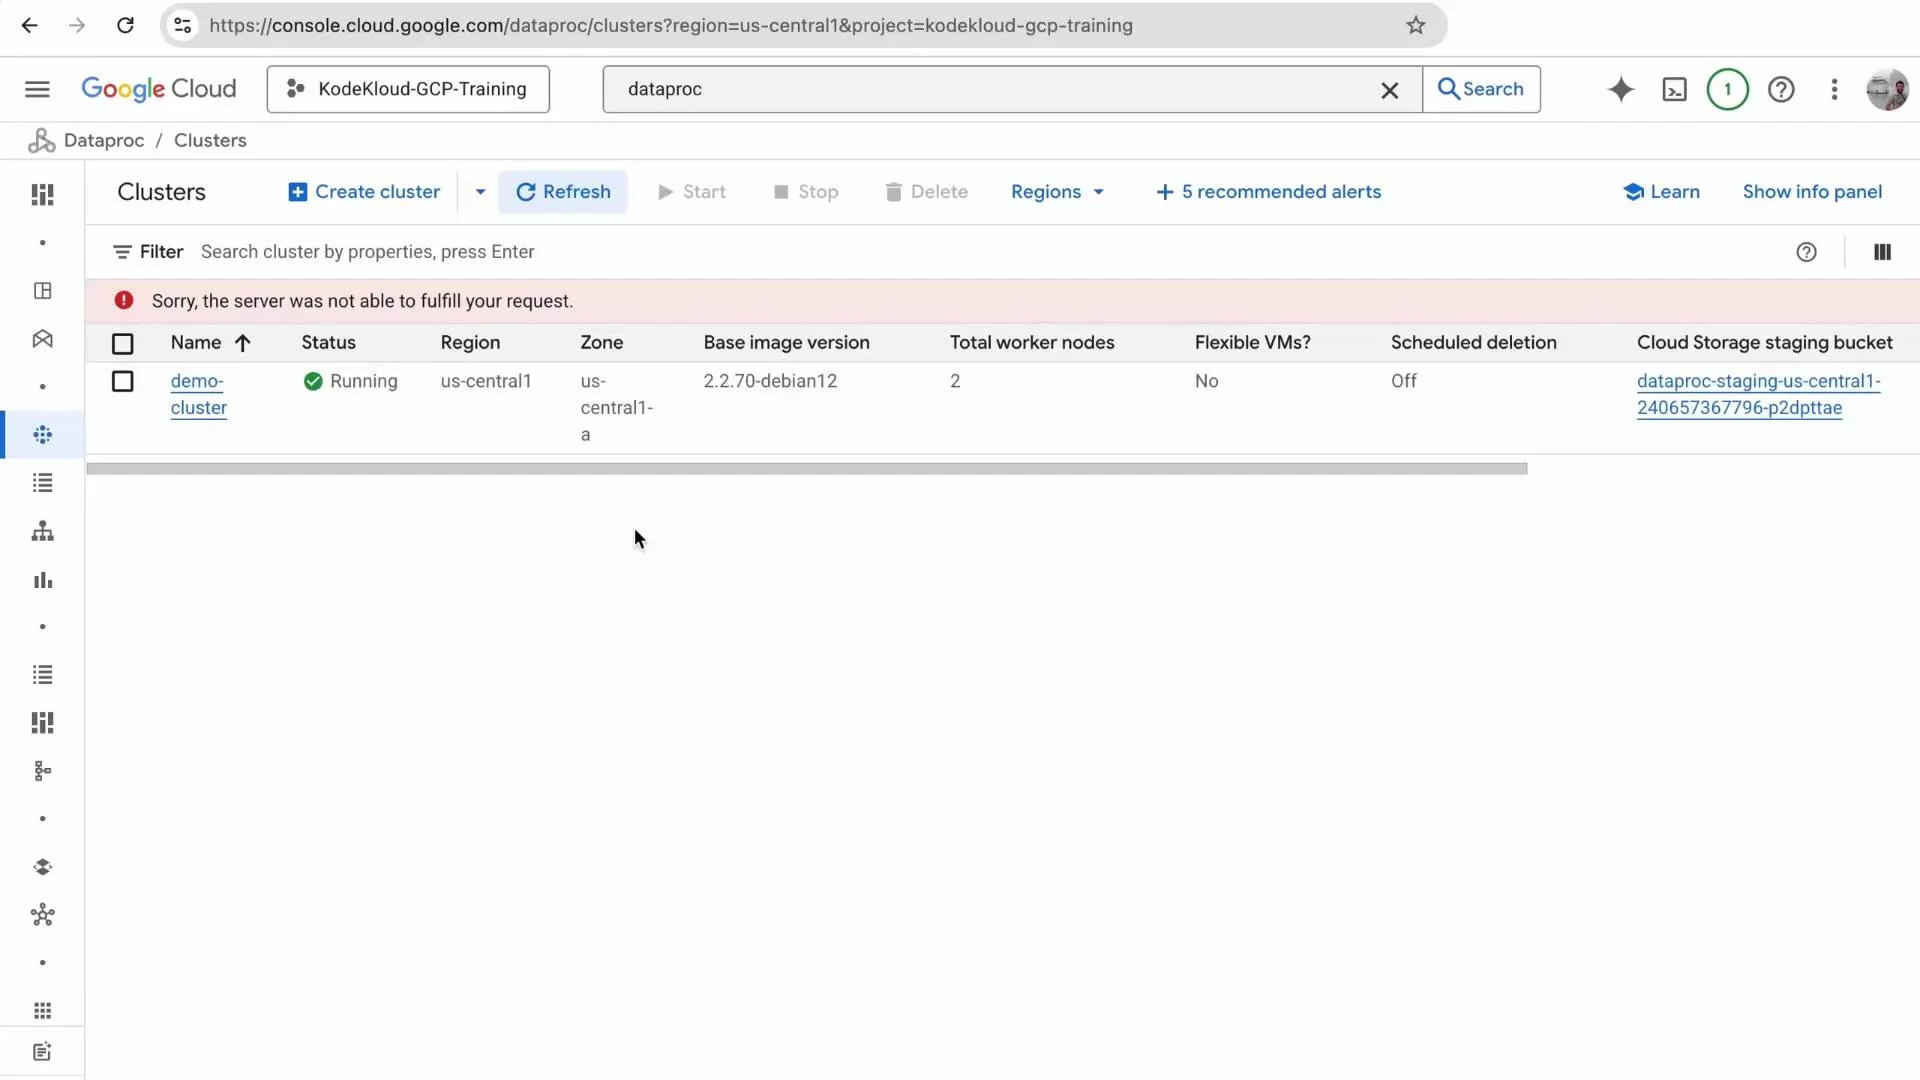Open the demo-cluster link
Image resolution: width=1920 pixels, height=1080 pixels.
click(x=198, y=394)
